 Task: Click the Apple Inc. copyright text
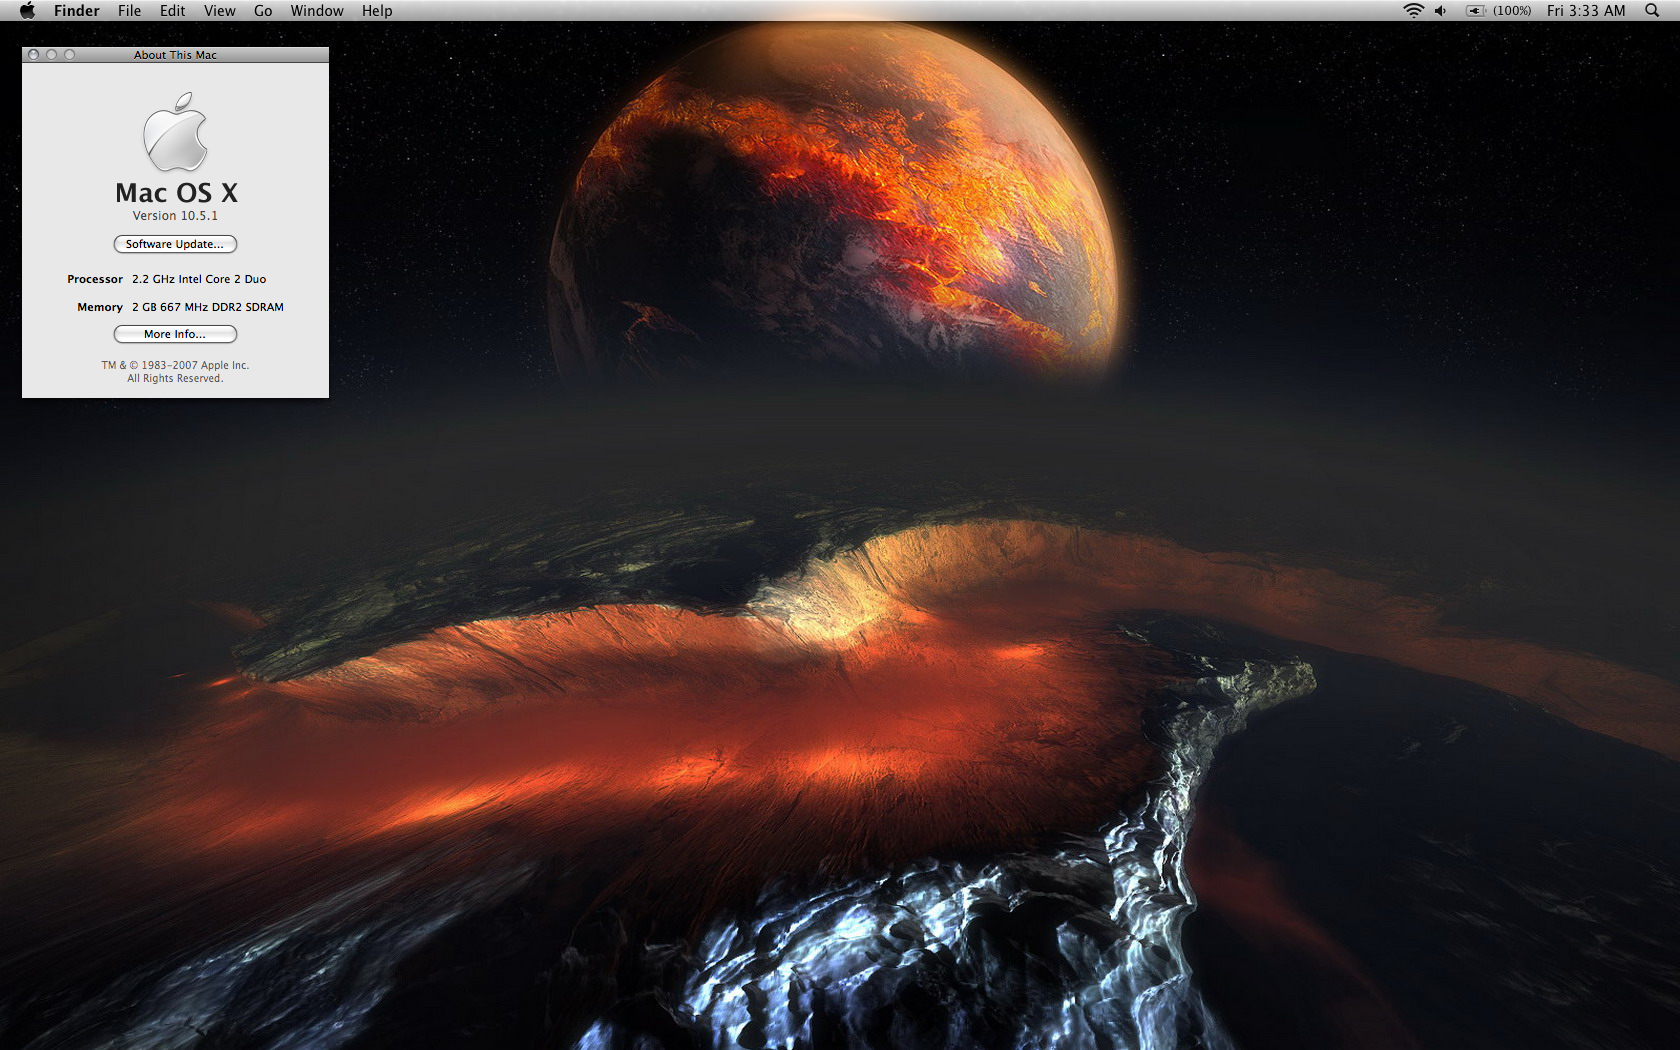point(175,372)
